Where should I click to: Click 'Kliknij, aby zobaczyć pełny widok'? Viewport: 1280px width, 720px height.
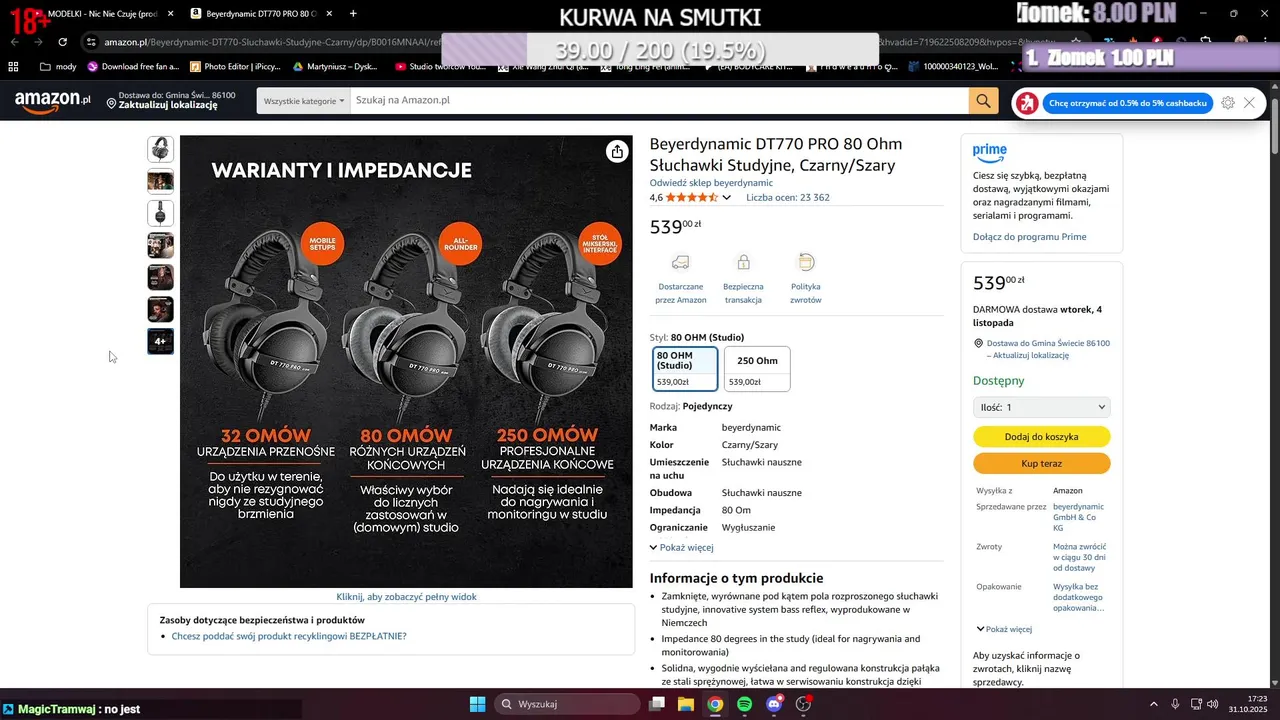406,597
